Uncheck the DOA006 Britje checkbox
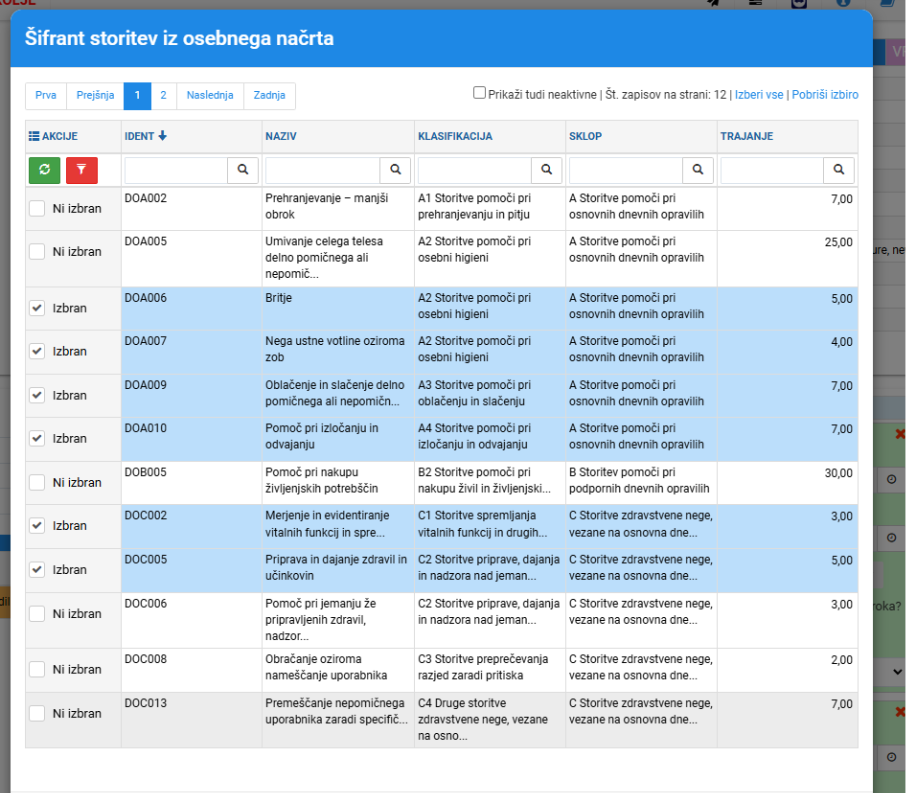This screenshot has width=906, height=793. click(37, 308)
